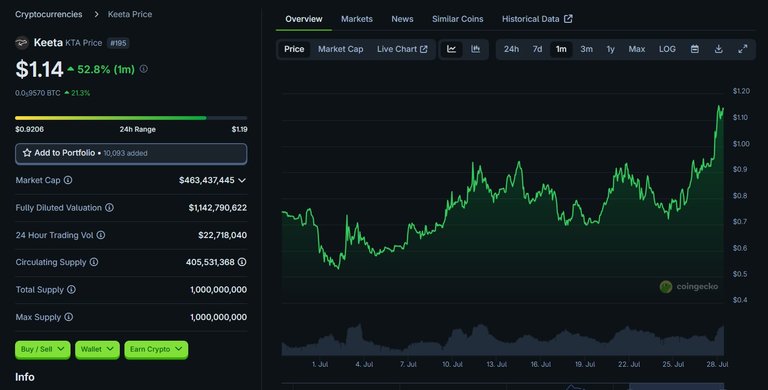Switch to line chart view icon
The height and width of the screenshot is (390, 768).
pyautogui.click(x=452, y=49)
